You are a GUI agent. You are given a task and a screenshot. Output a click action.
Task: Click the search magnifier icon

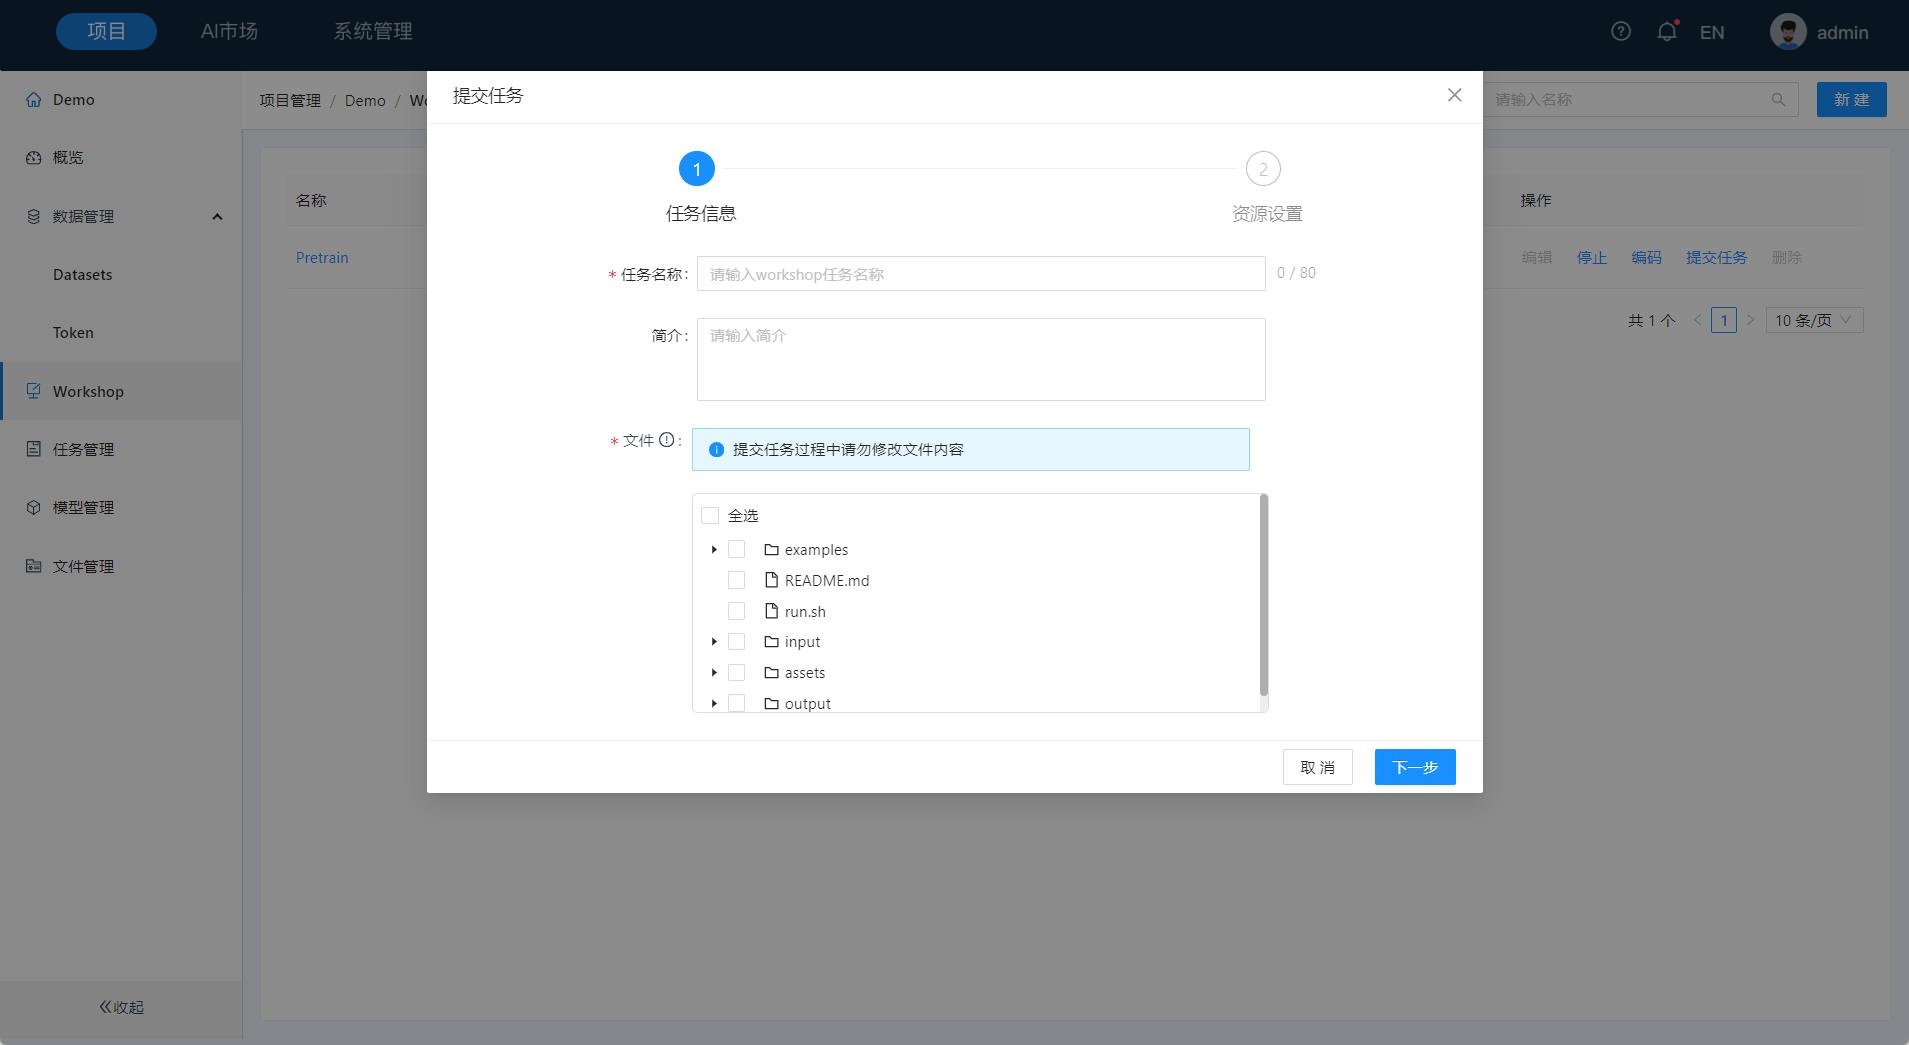[1778, 100]
